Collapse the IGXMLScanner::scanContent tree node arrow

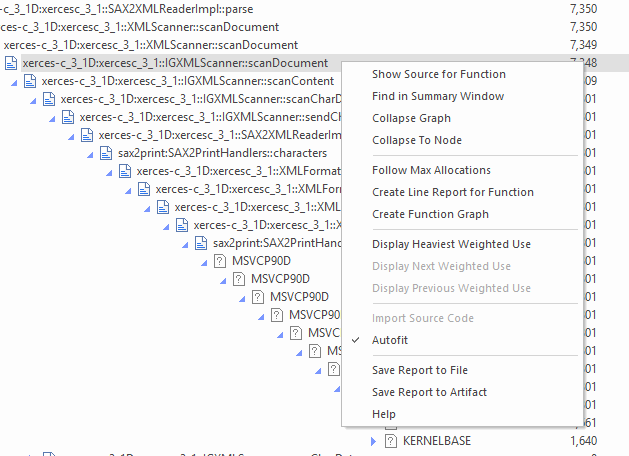click(14, 82)
